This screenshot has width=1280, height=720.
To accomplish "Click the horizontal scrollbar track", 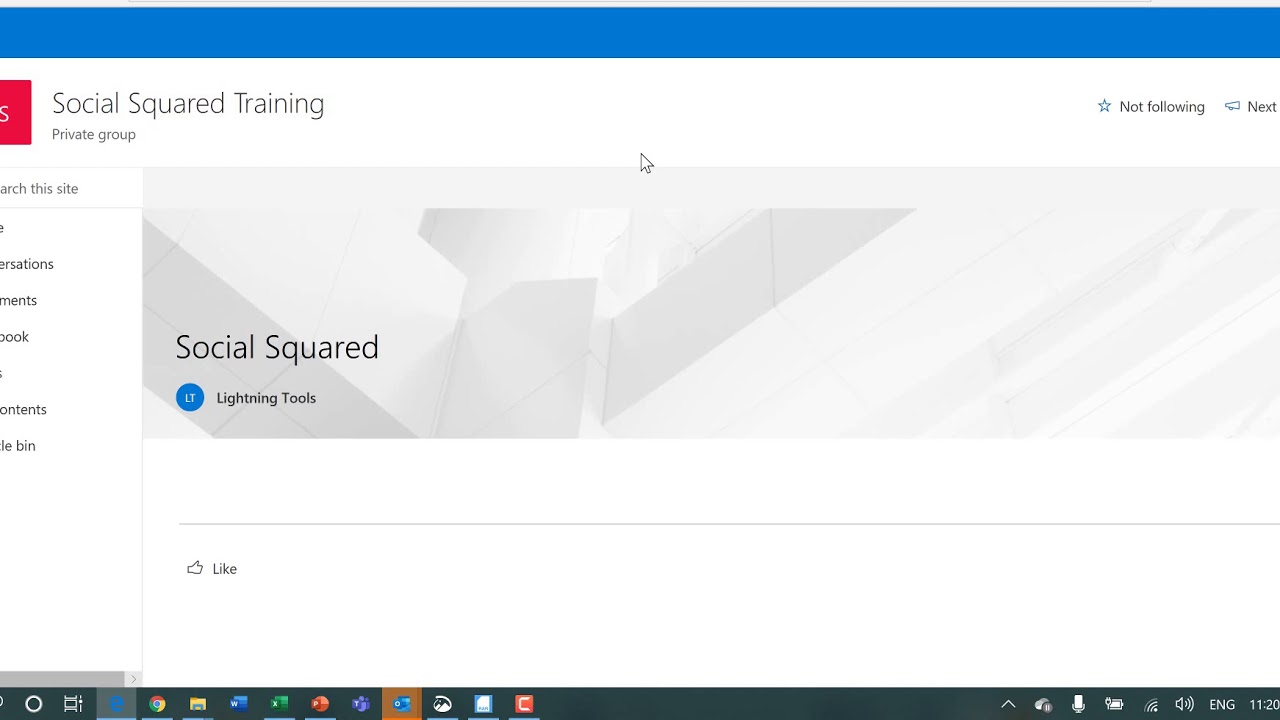I will click(x=62, y=679).
